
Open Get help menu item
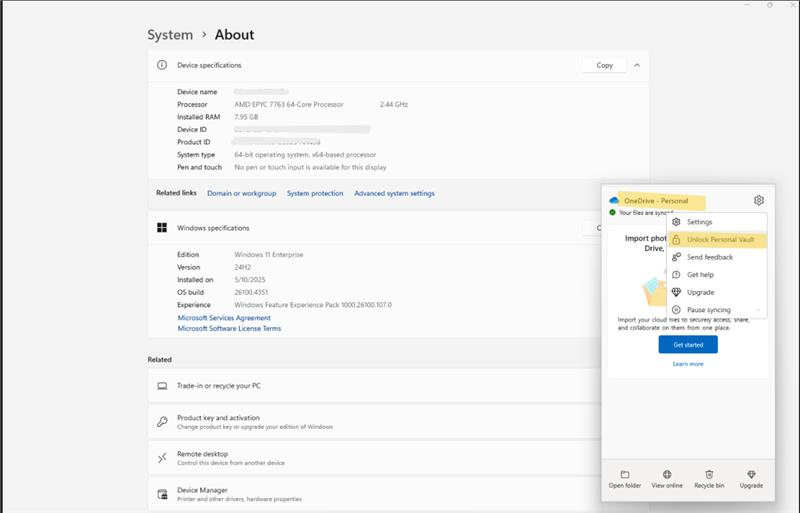pyautogui.click(x=717, y=275)
